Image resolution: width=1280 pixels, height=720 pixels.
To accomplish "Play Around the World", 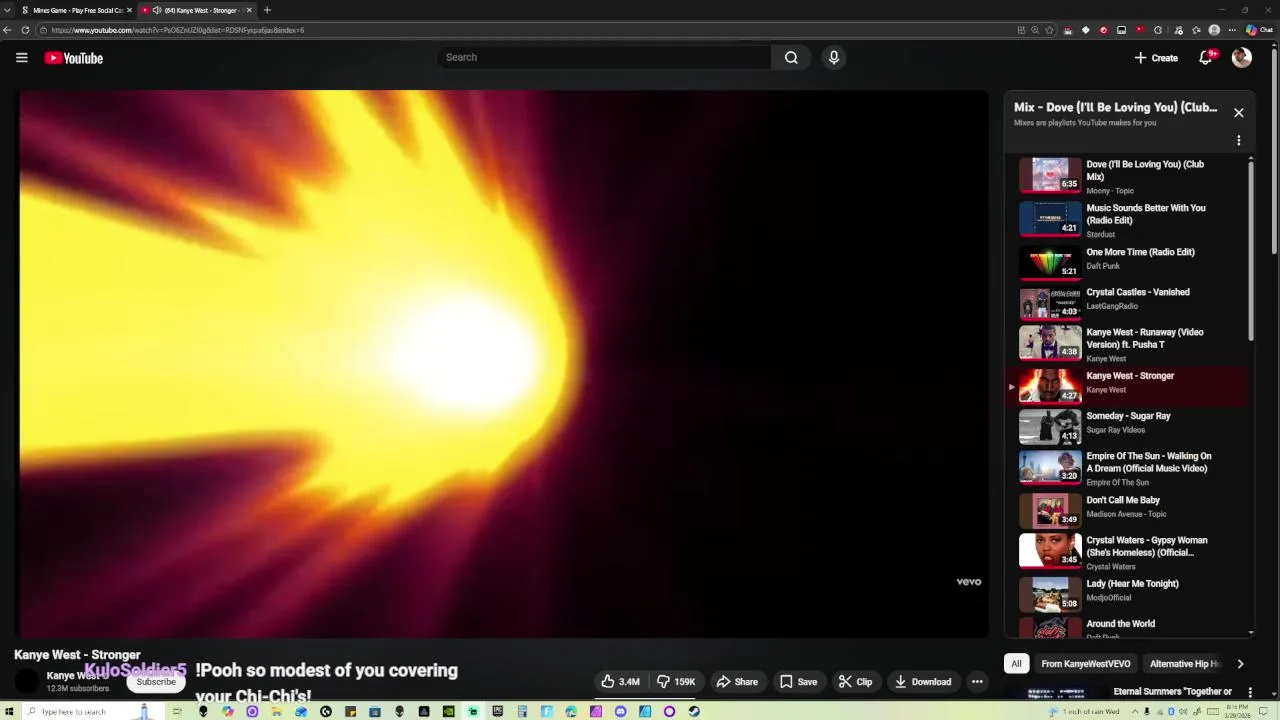I will click(1130, 628).
